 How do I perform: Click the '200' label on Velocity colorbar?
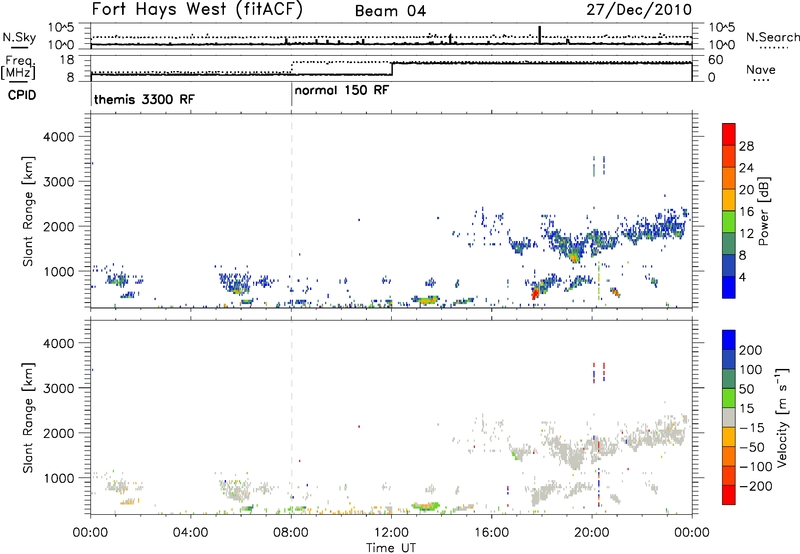[751, 350]
